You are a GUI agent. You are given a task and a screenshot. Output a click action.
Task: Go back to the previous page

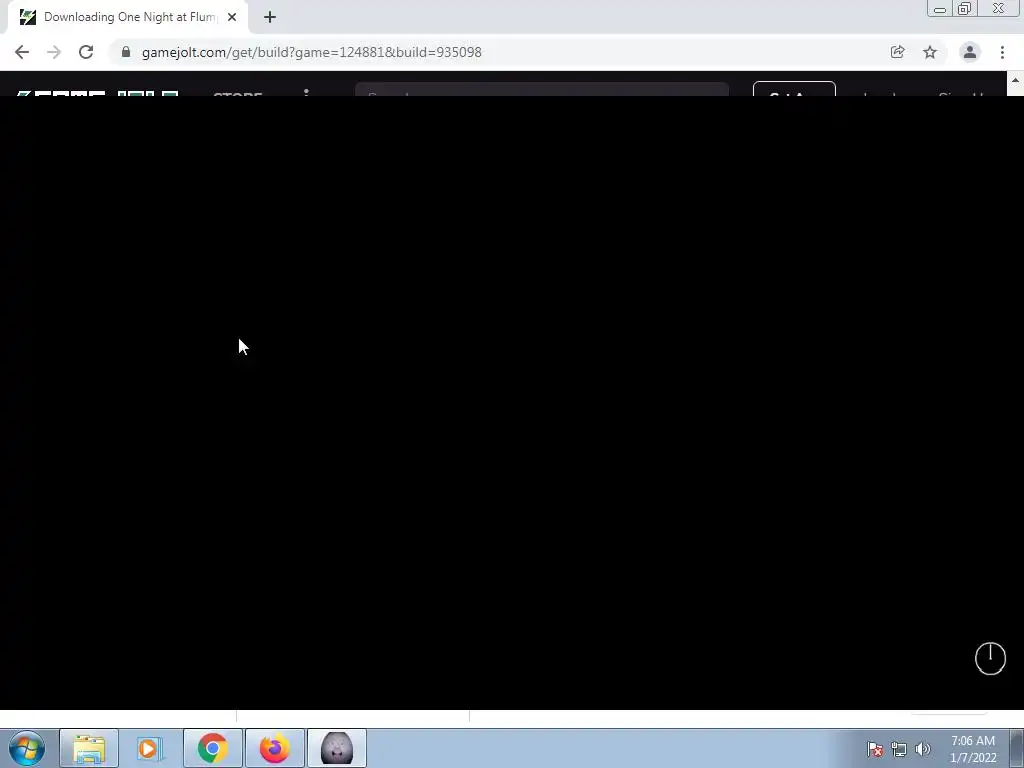(22, 52)
